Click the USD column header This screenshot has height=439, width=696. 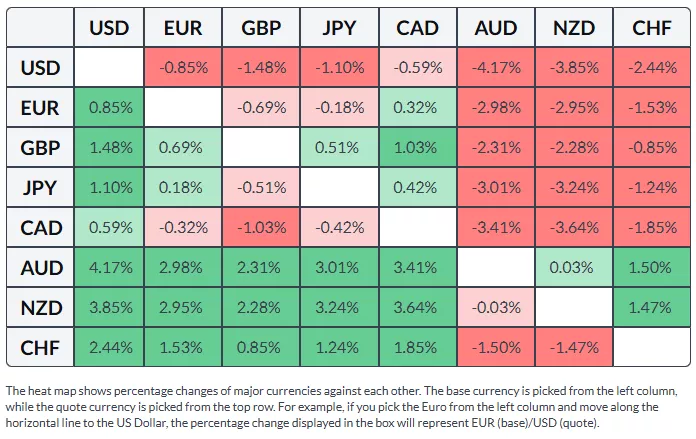coord(109,28)
